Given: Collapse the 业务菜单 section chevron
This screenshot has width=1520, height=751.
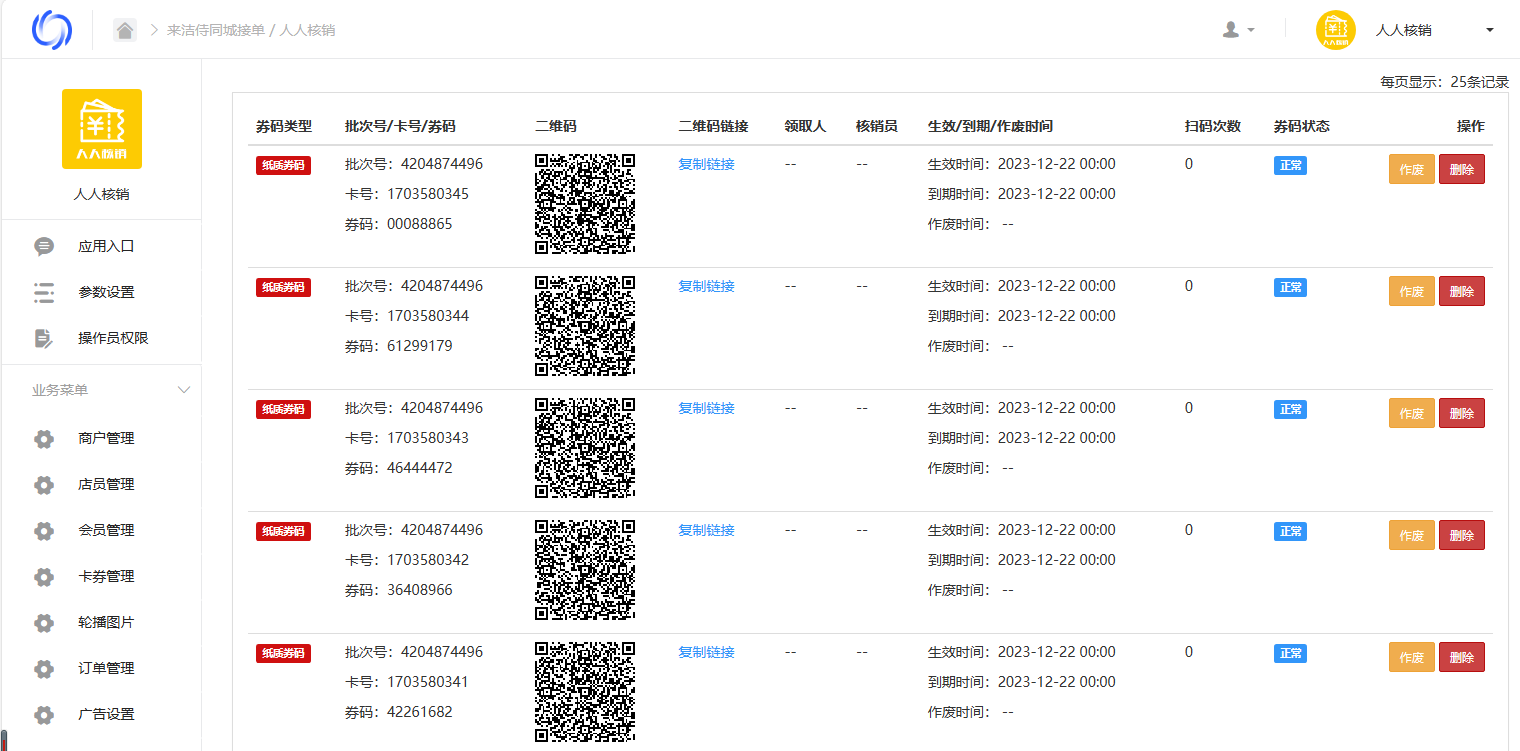Looking at the screenshot, I should tap(184, 390).
